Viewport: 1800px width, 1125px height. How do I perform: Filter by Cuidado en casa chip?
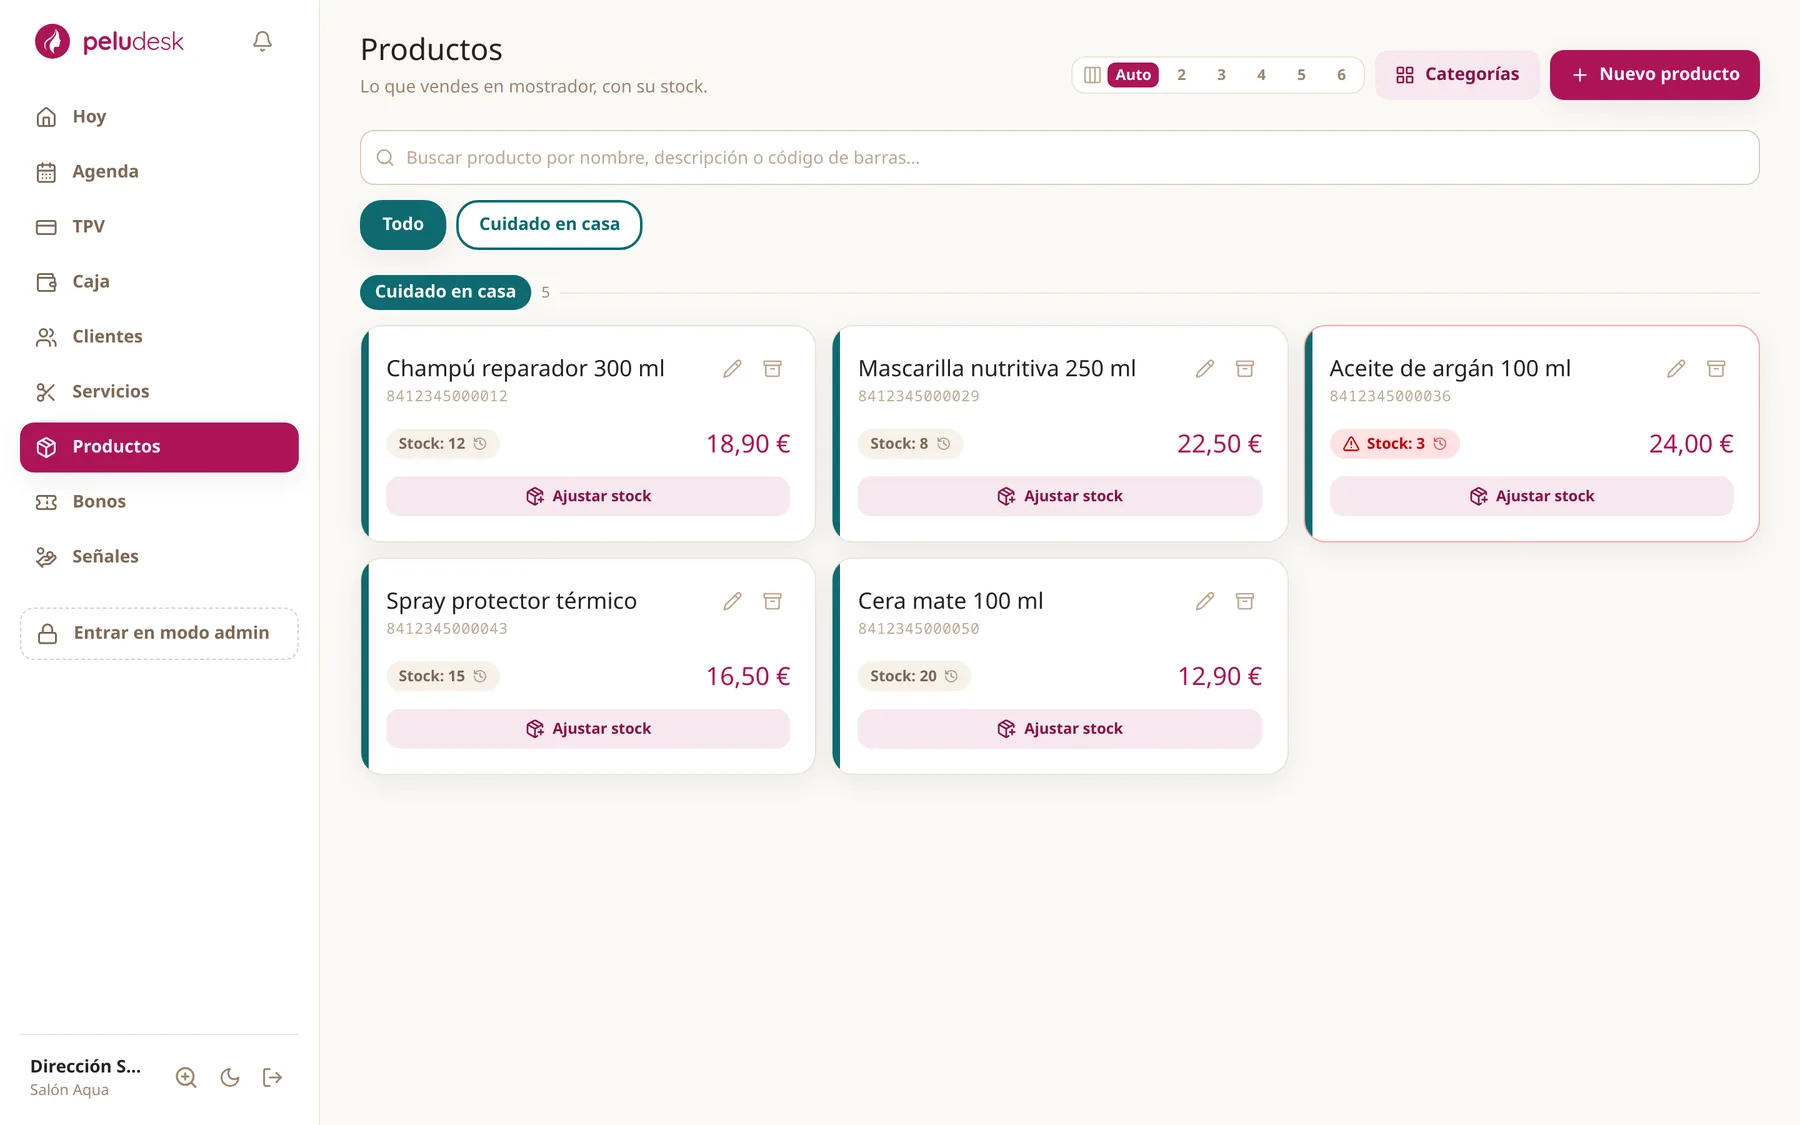coord(549,225)
